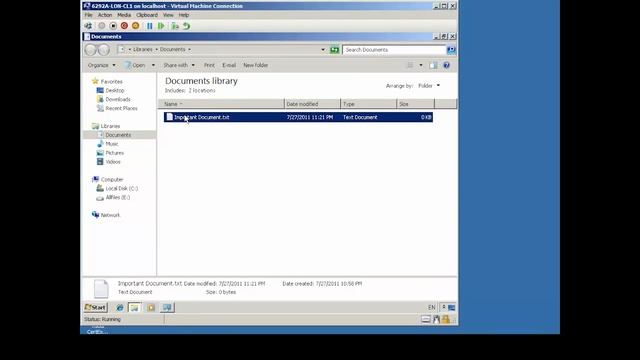This screenshot has height=360, width=640.
Task: Click the Revert green arrow icon
Action: point(187,26)
